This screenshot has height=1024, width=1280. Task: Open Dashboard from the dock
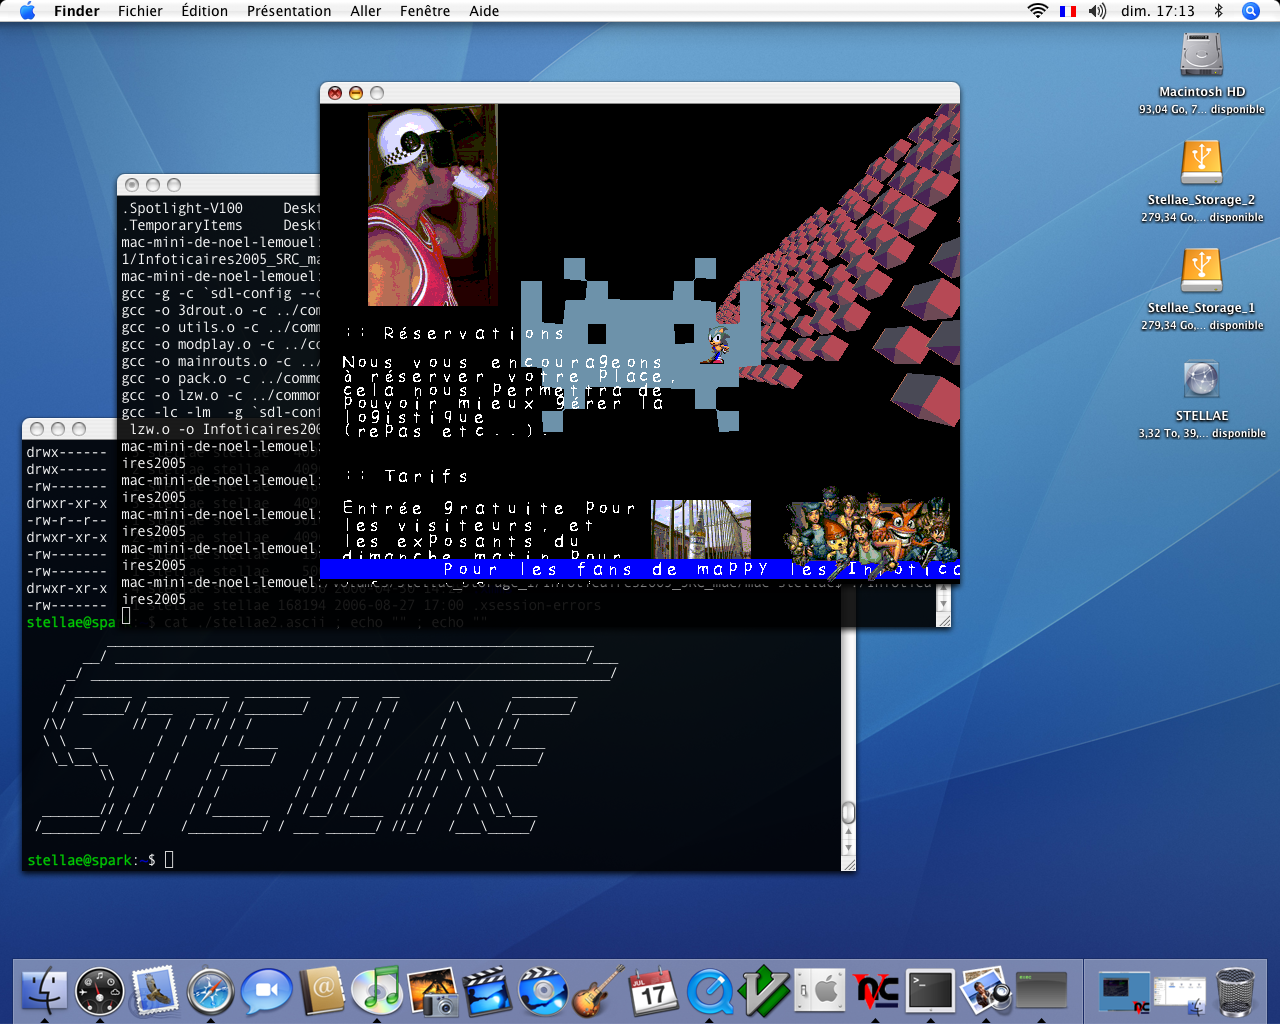click(x=100, y=991)
